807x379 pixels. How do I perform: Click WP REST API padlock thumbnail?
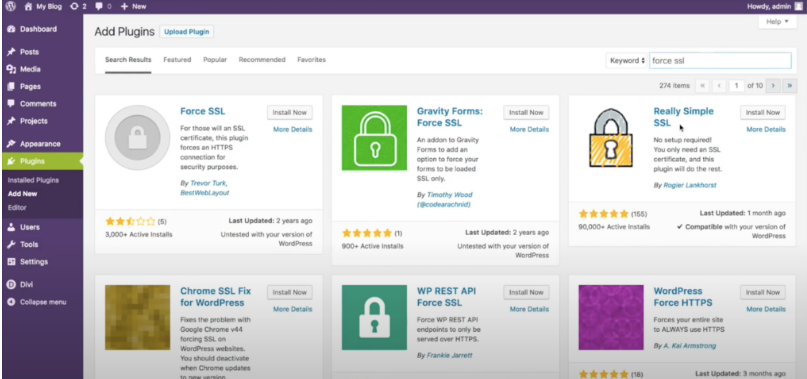(x=374, y=318)
